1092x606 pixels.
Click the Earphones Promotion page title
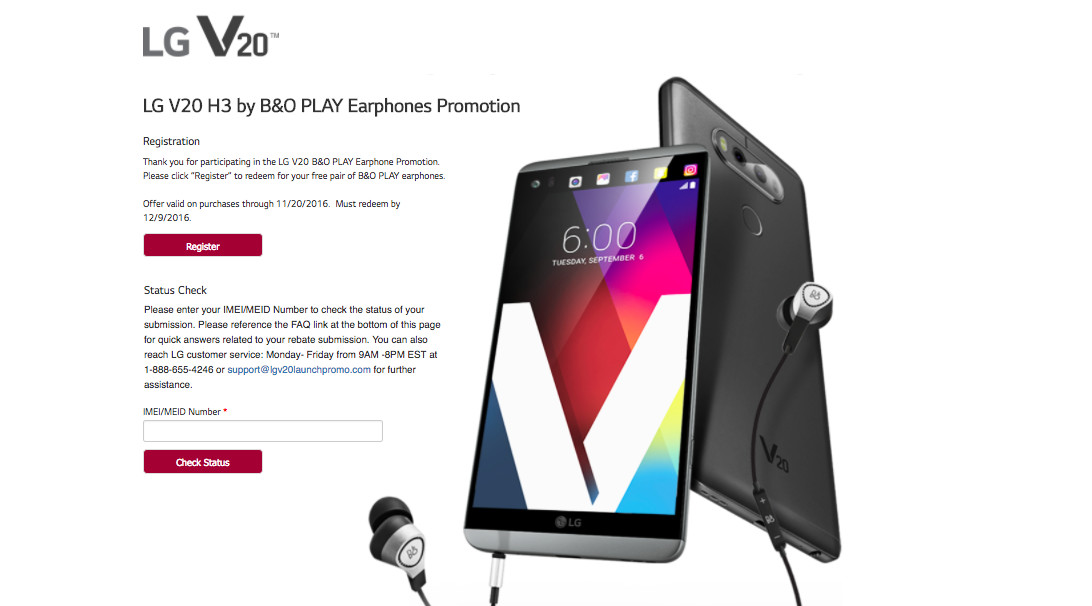click(332, 106)
